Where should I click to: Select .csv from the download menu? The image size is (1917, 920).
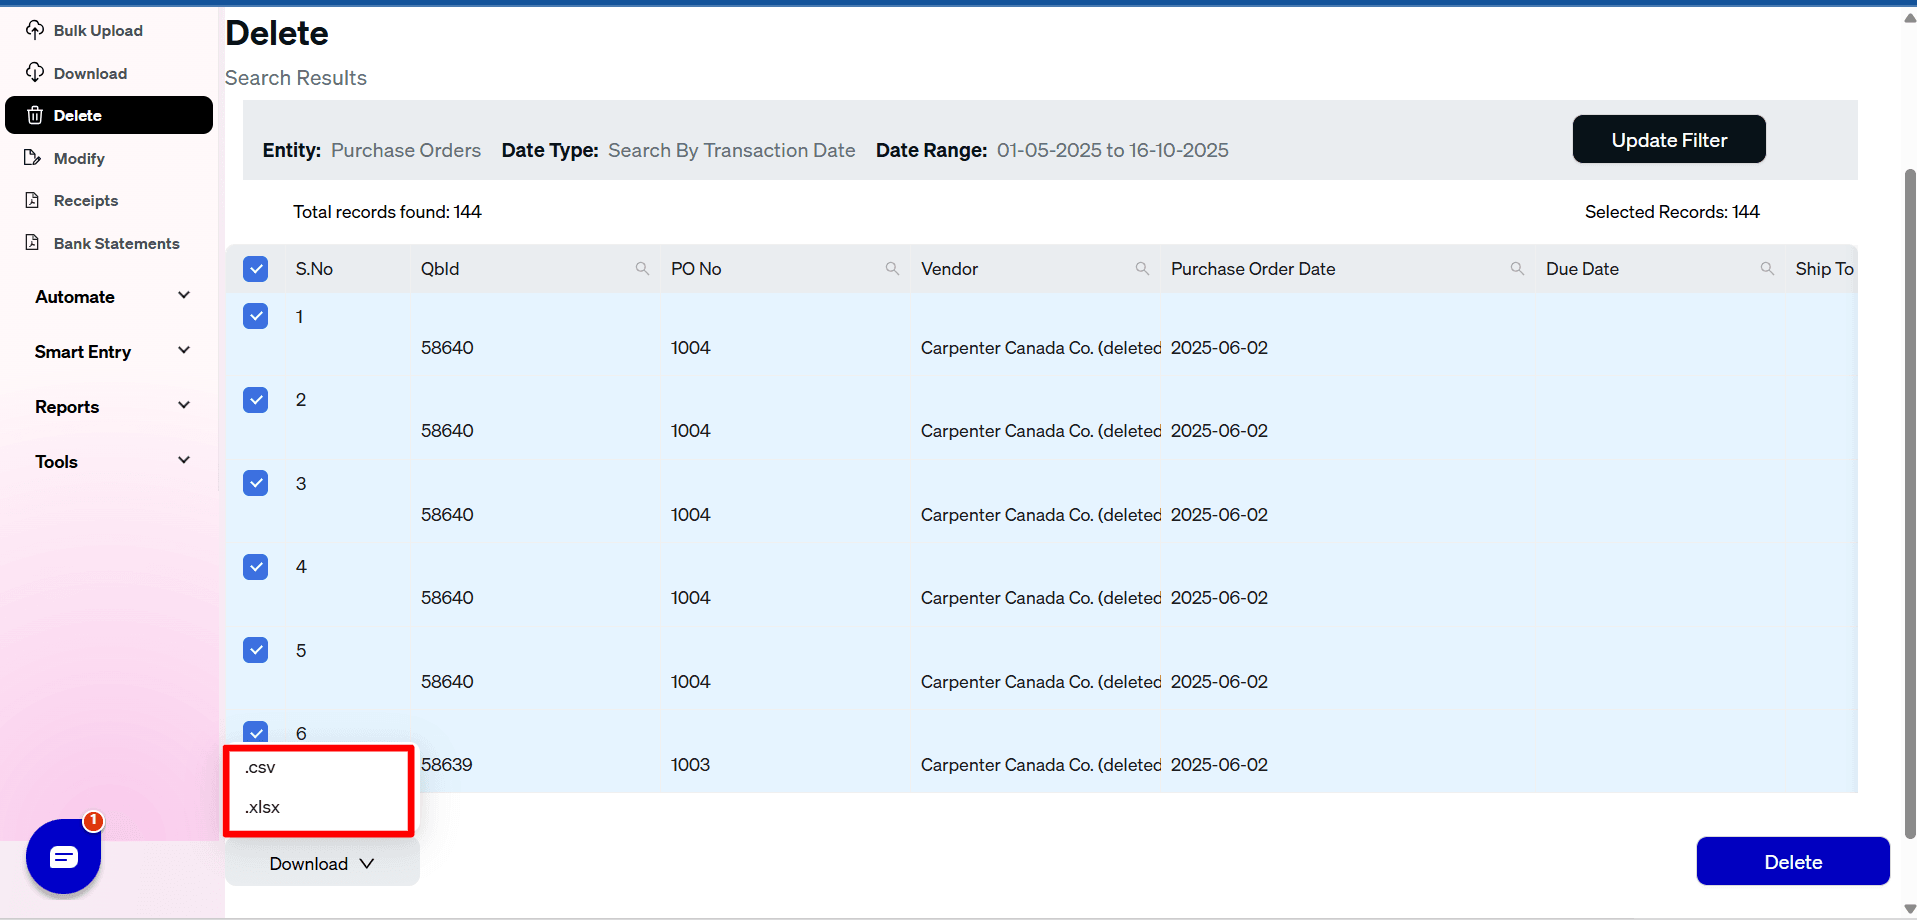(x=259, y=767)
